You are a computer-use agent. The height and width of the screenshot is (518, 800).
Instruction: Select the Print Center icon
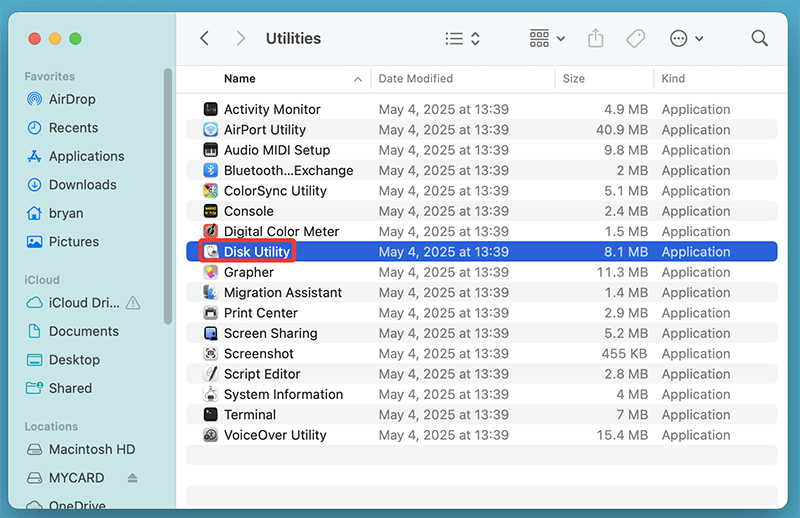coord(211,313)
